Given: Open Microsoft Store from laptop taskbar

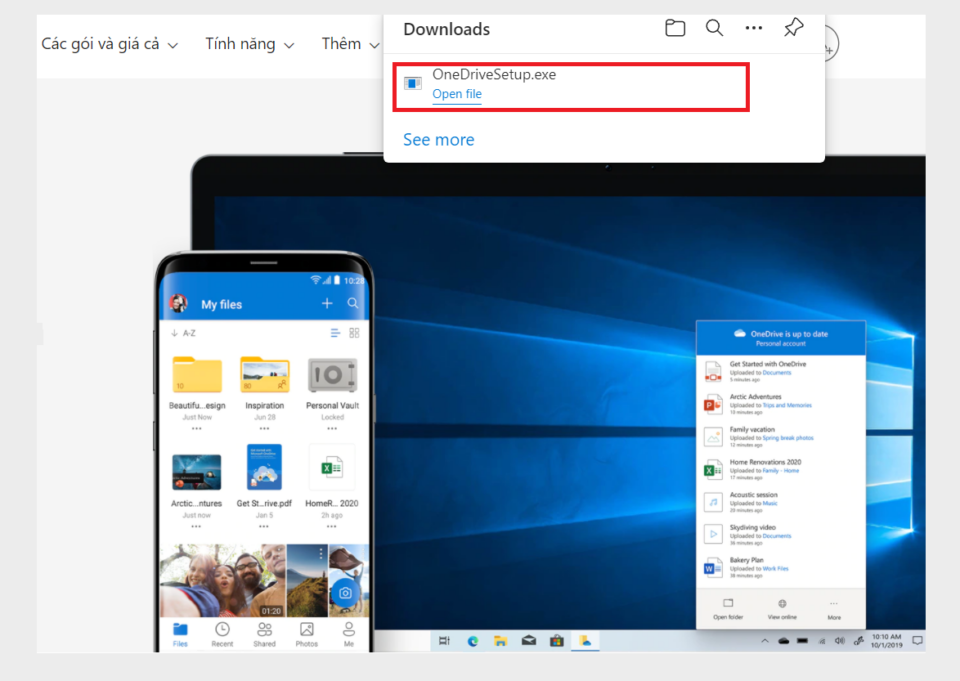Looking at the screenshot, I should 557,641.
